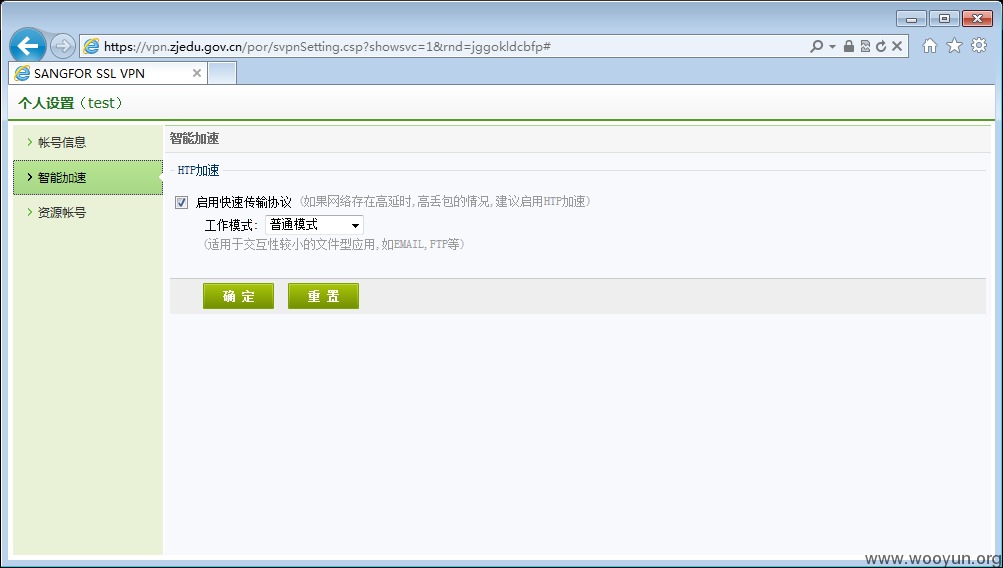Image resolution: width=1003 pixels, height=568 pixels.
Task: Click the 个人设置（test） heading
Action: click(x=70, y=103)
